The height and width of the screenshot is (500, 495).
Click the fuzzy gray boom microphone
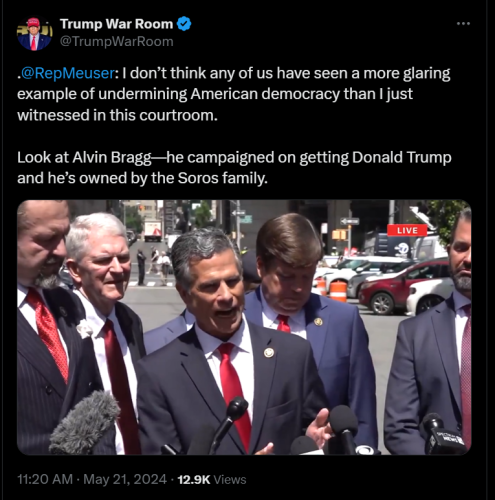[84, 423]
